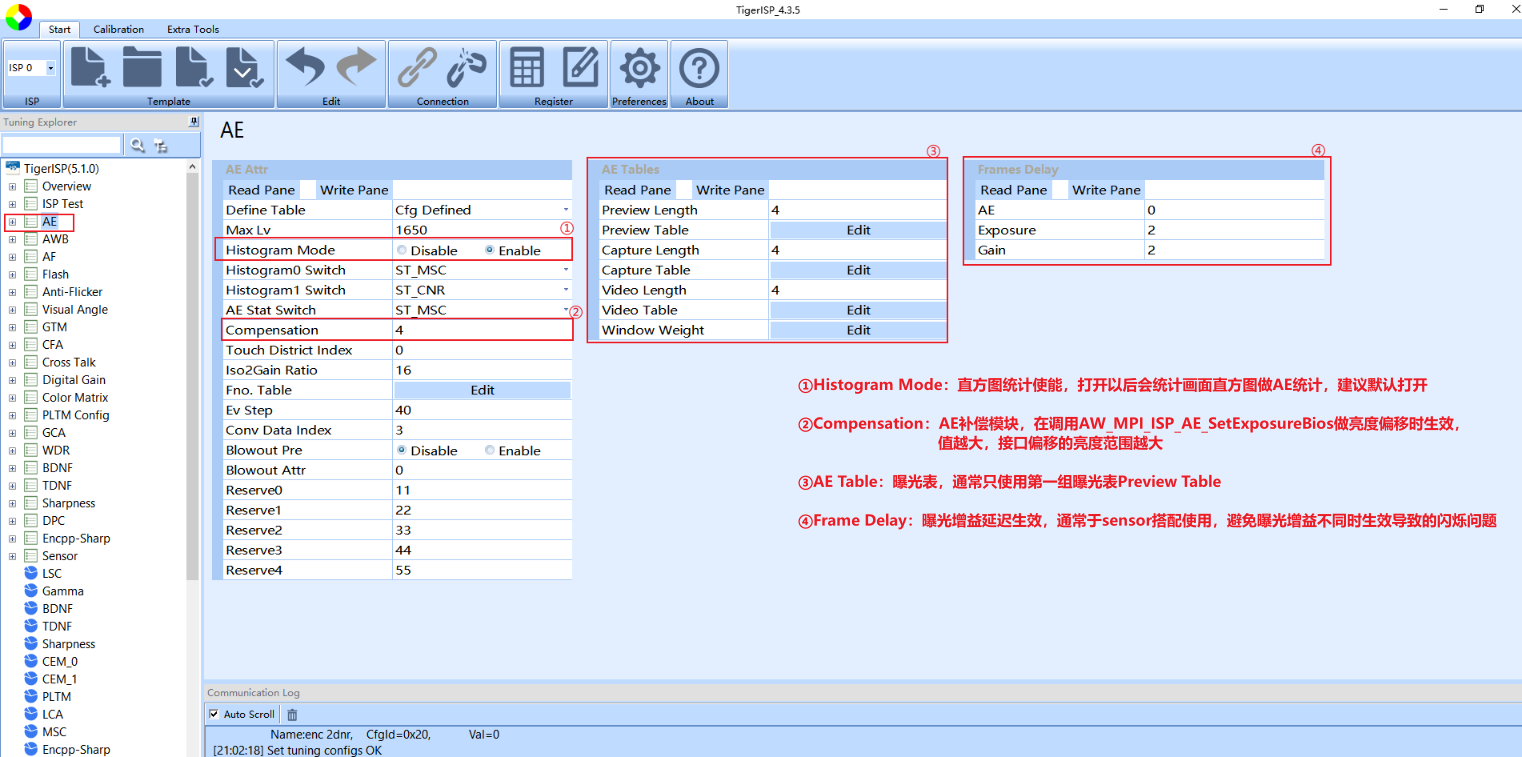The width and height of the screenshot is (1522, 757).
Task: Click Edit for Fno. Table
Action: pos(482,390)
